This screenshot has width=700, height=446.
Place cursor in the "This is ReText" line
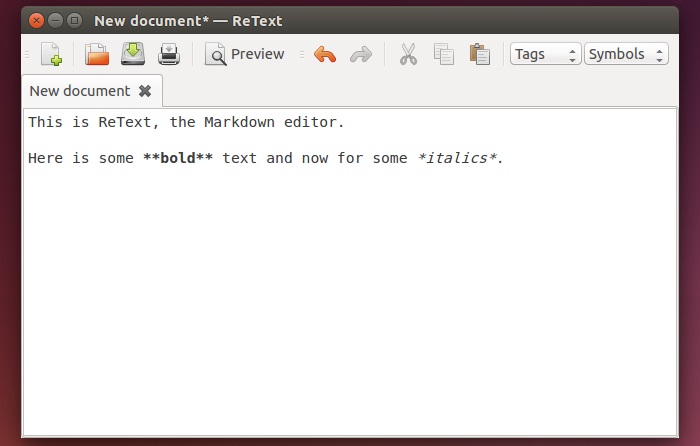click(x=186, y=122)
